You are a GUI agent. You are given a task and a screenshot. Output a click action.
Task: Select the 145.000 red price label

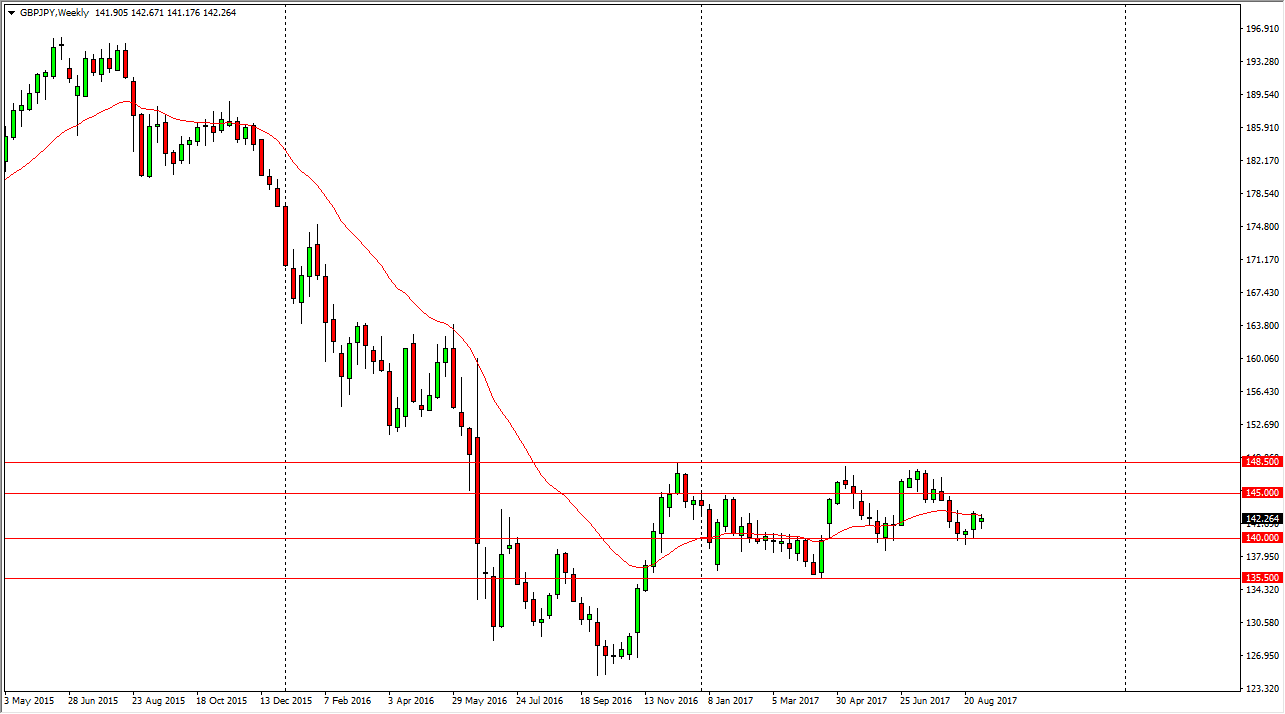1261,493
